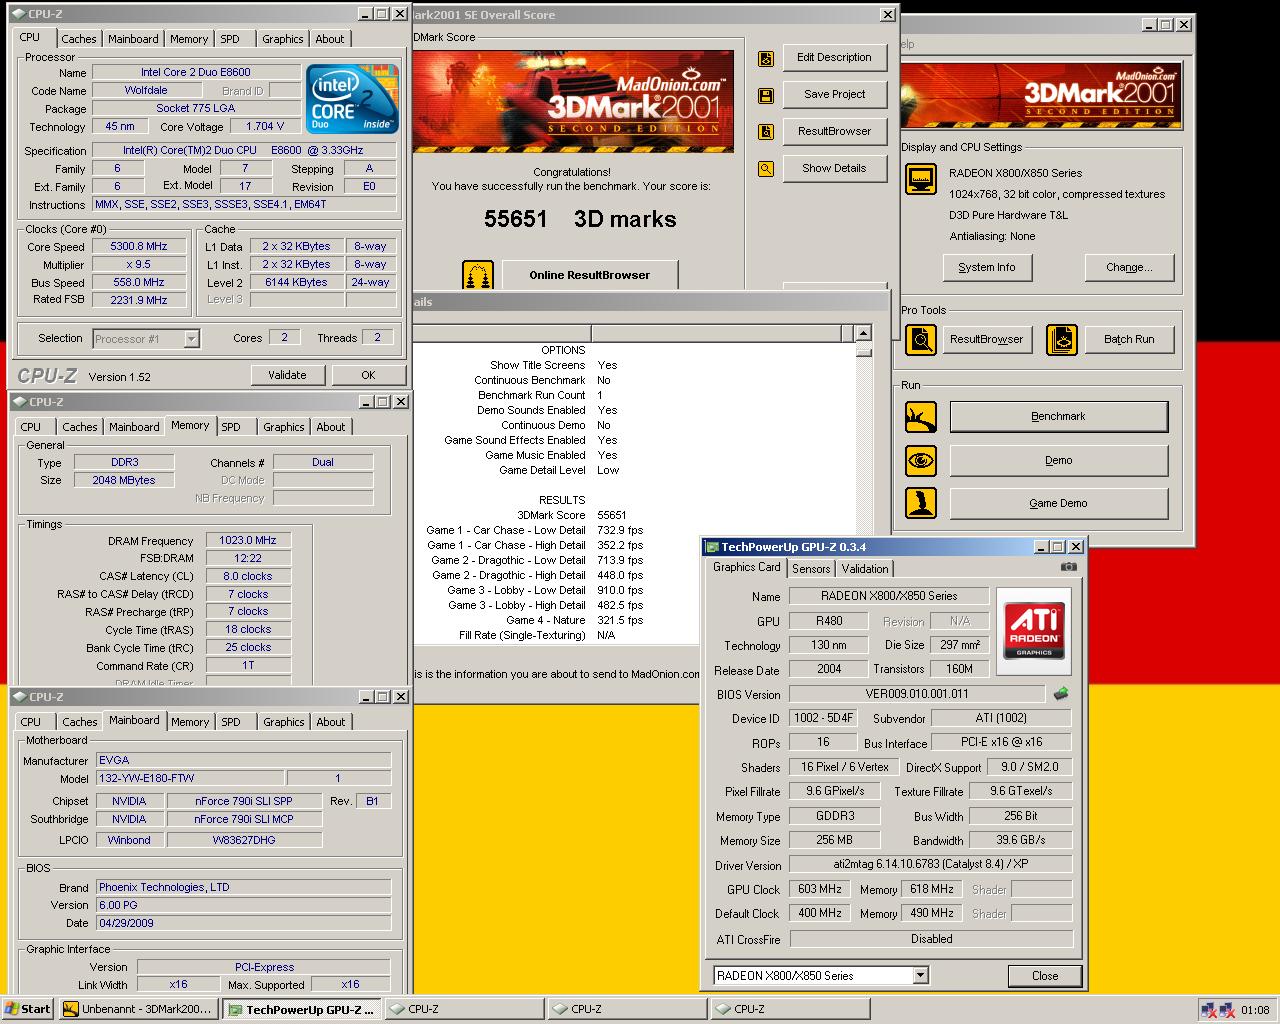Click the Benchmark run icon
The image size is (1280, 1024).
pyautogui.click(x=921, y=417)
